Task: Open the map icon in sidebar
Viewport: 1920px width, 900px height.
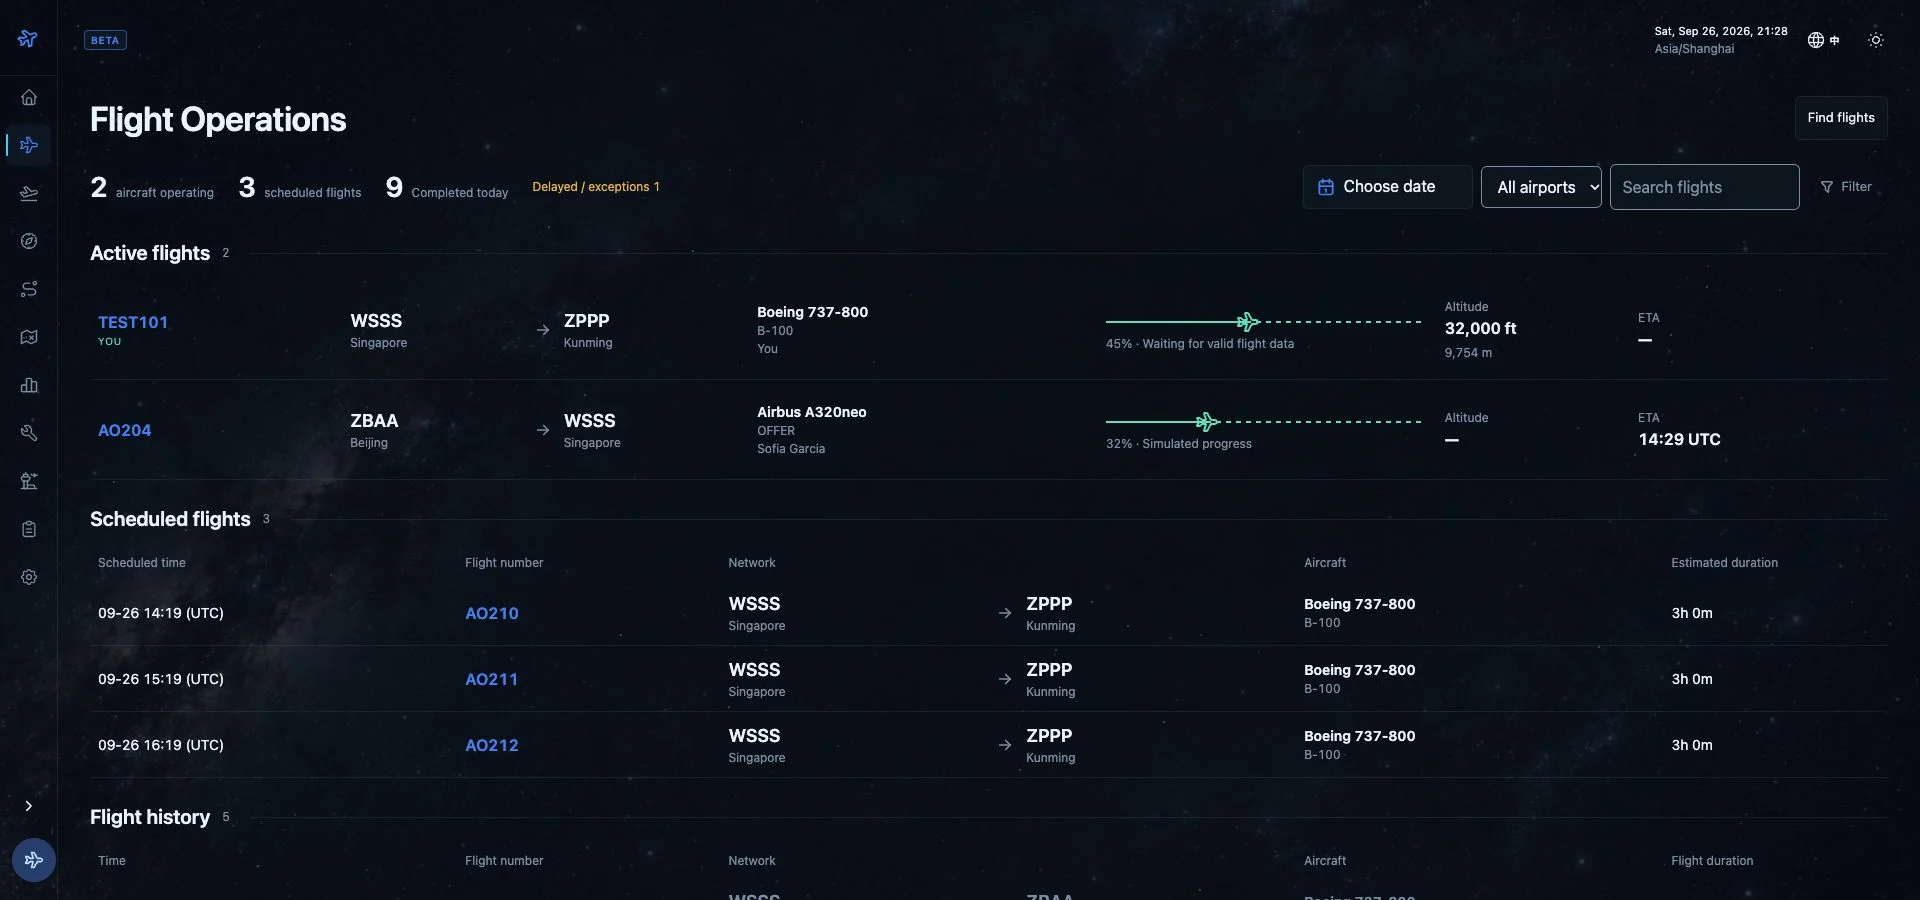Action: click(29, 337)
